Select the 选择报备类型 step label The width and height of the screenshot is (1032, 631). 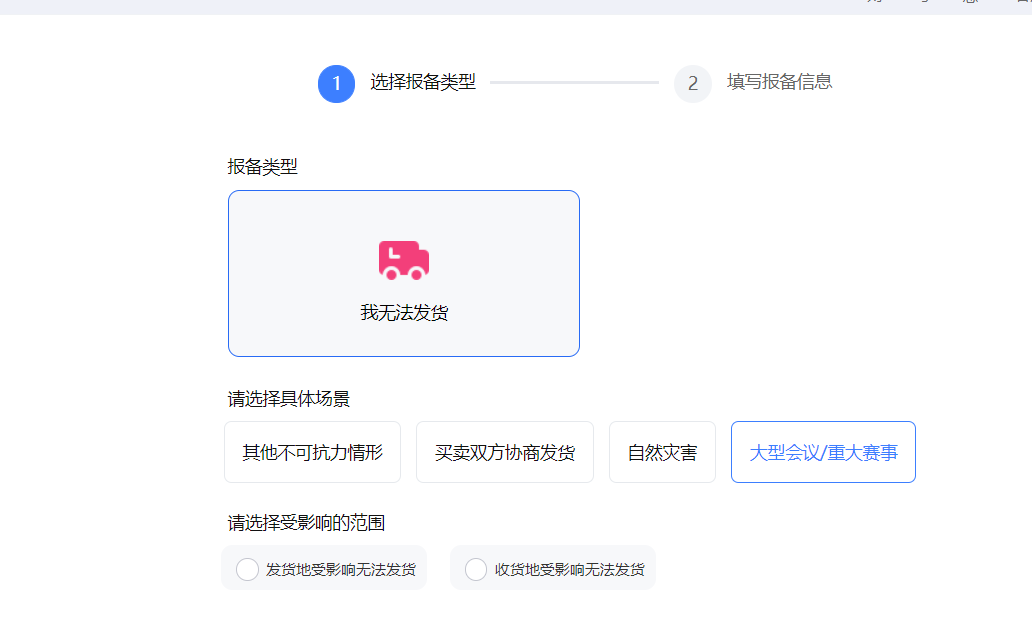tap(423, 82)
